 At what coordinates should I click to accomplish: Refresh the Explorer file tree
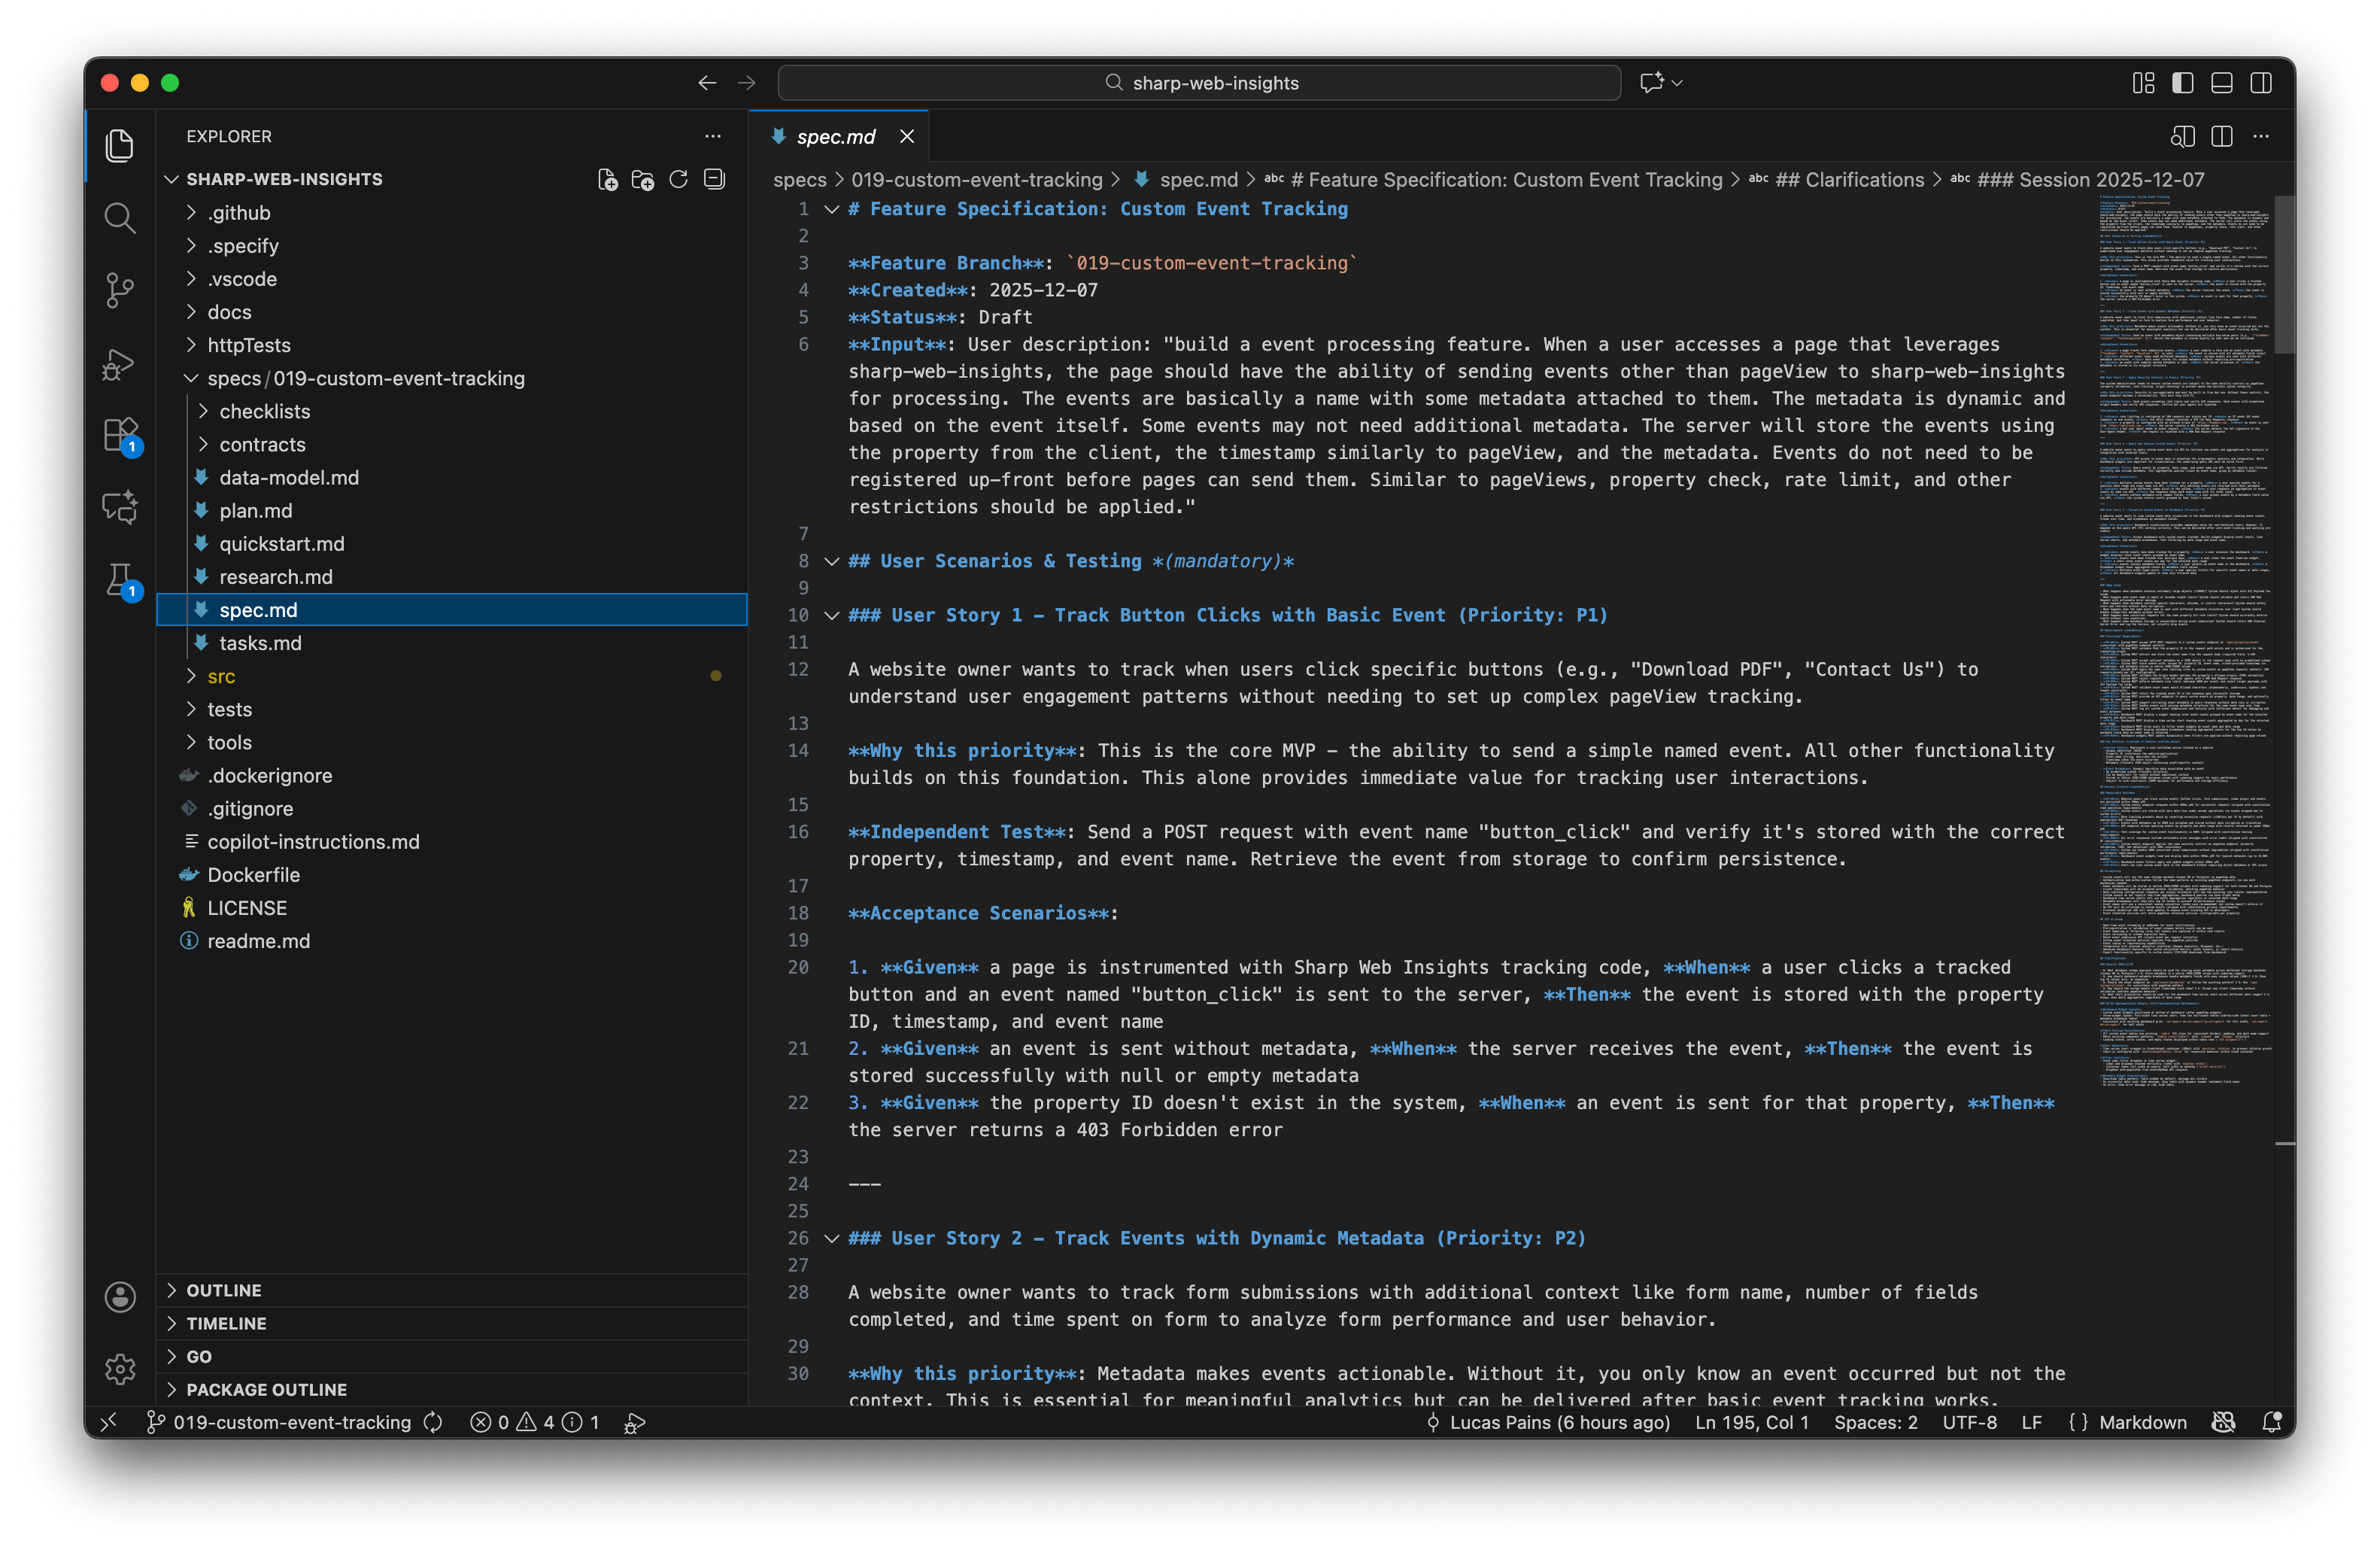(x=678, y=179)
